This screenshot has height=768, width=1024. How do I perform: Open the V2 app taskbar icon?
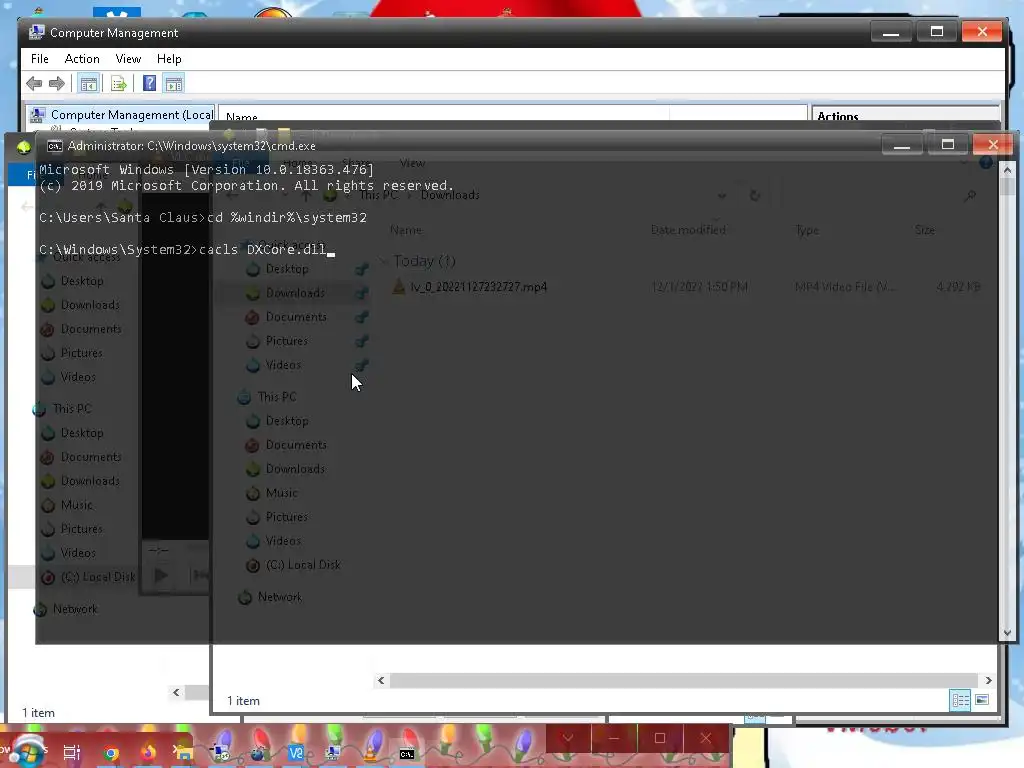coord(296,753)
